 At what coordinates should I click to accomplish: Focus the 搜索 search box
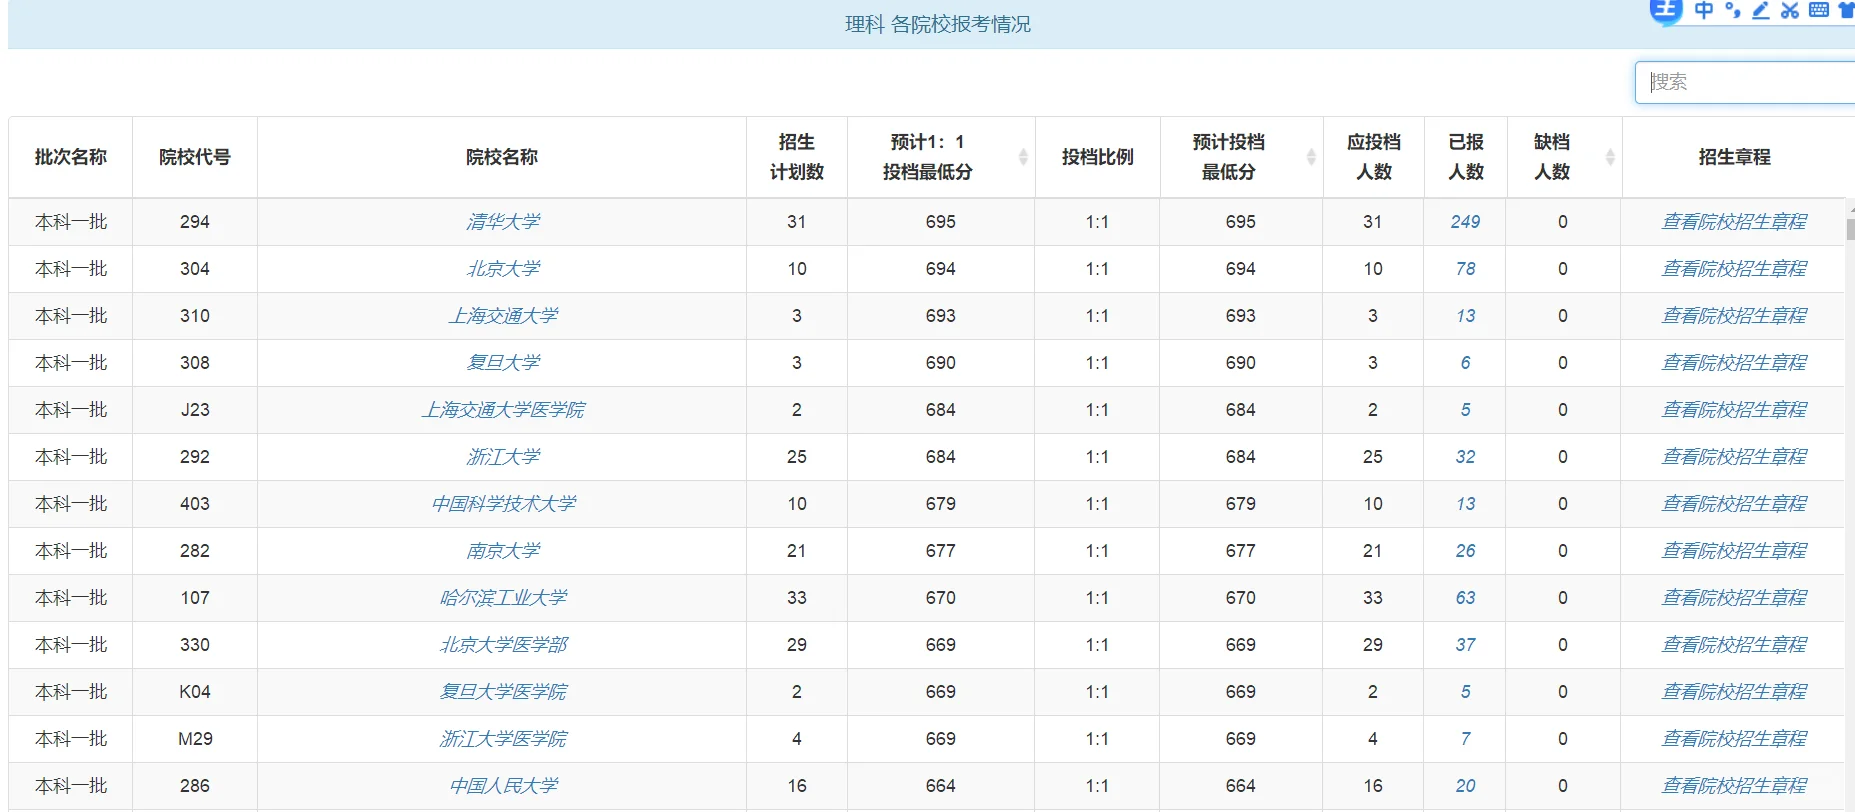pyautogui.click(x=1745, y=82)
